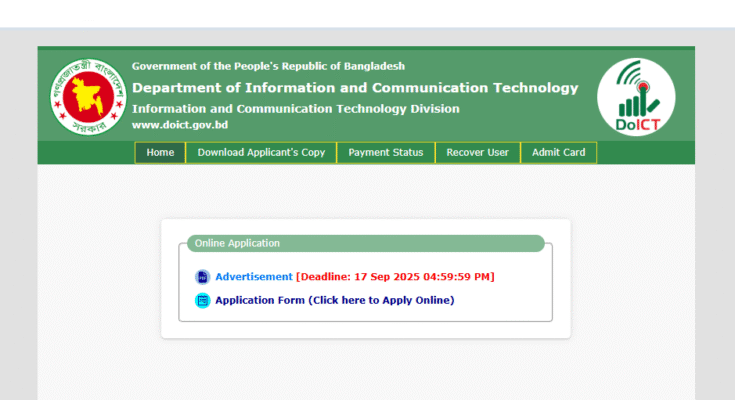Click the signal bars graphic in the DoICT logo

(634, 96)
